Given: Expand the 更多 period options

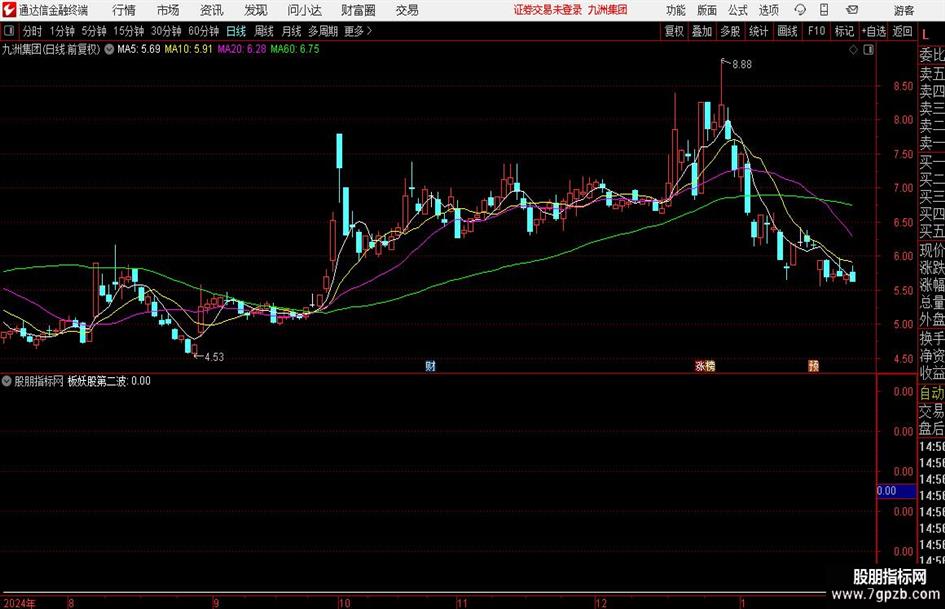Looking at the screenshot, I should click(x=358, y=31).
